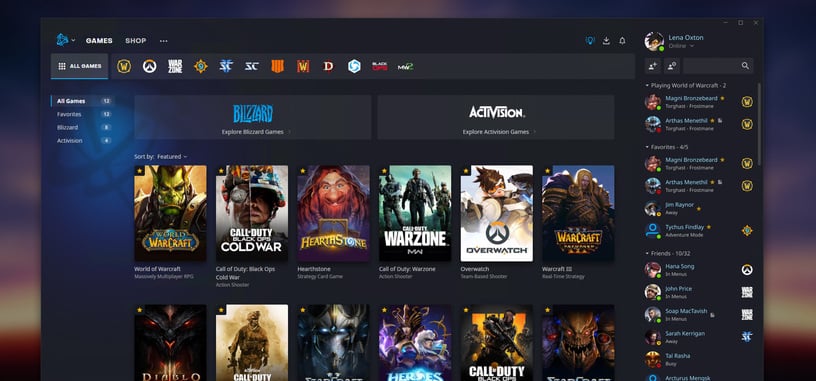Image resolution: width=816 pixels, height=381 pixels.
Task: Click StarCraft II icon beside Sarah Kerrigan
Action: pos(747,337)
